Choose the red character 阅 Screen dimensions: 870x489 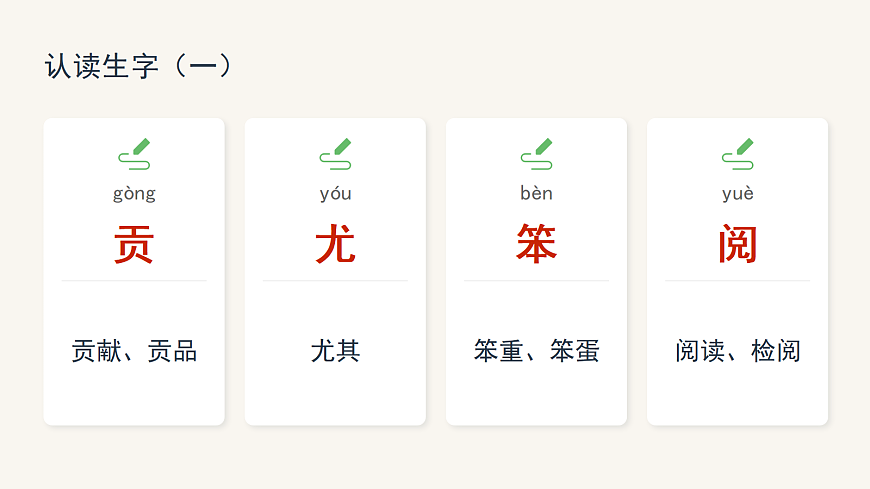pyautogui.click(x=737, y=244)
